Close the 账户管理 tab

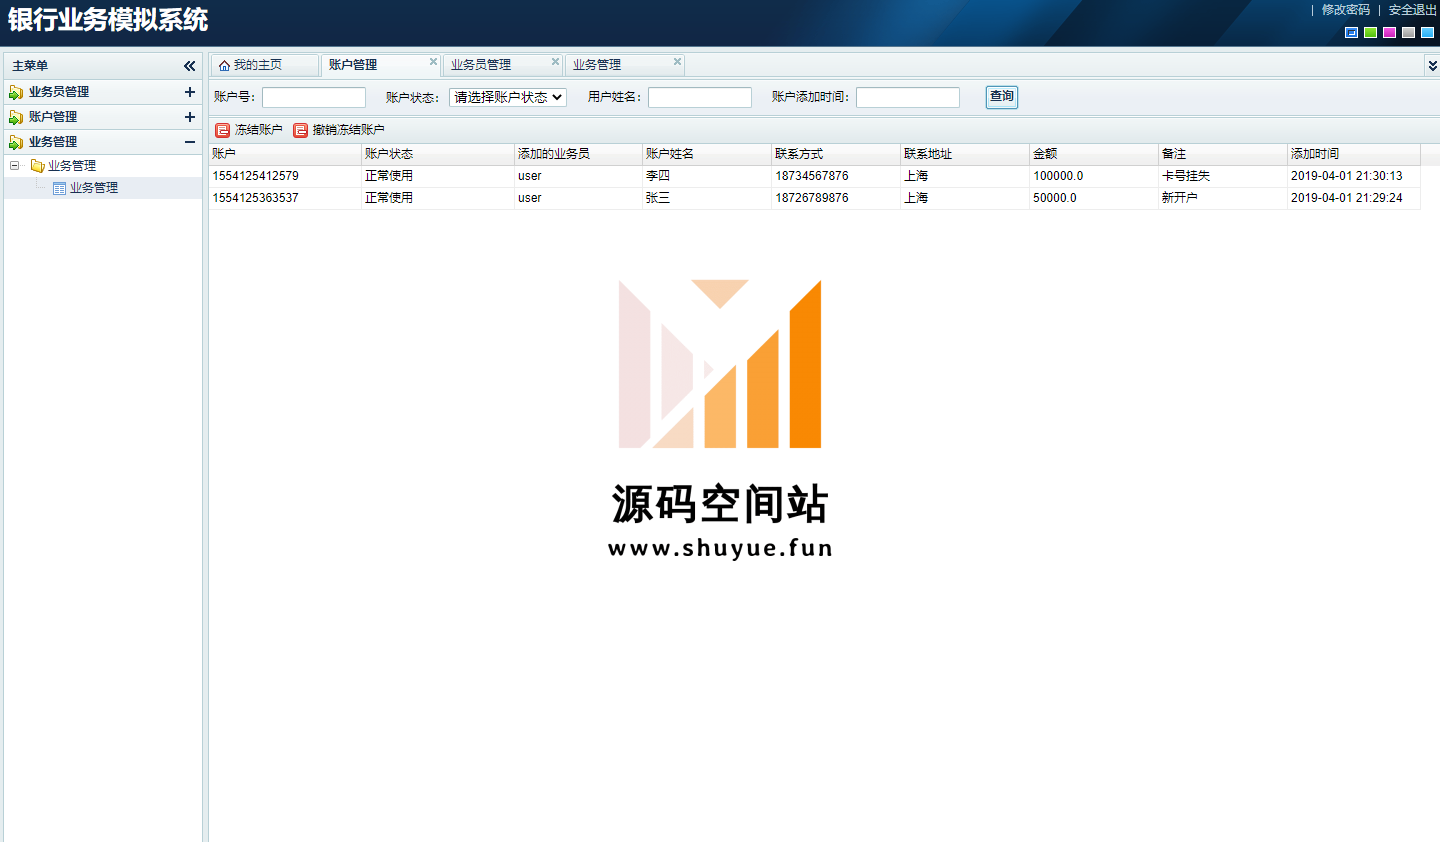[433, 62]
